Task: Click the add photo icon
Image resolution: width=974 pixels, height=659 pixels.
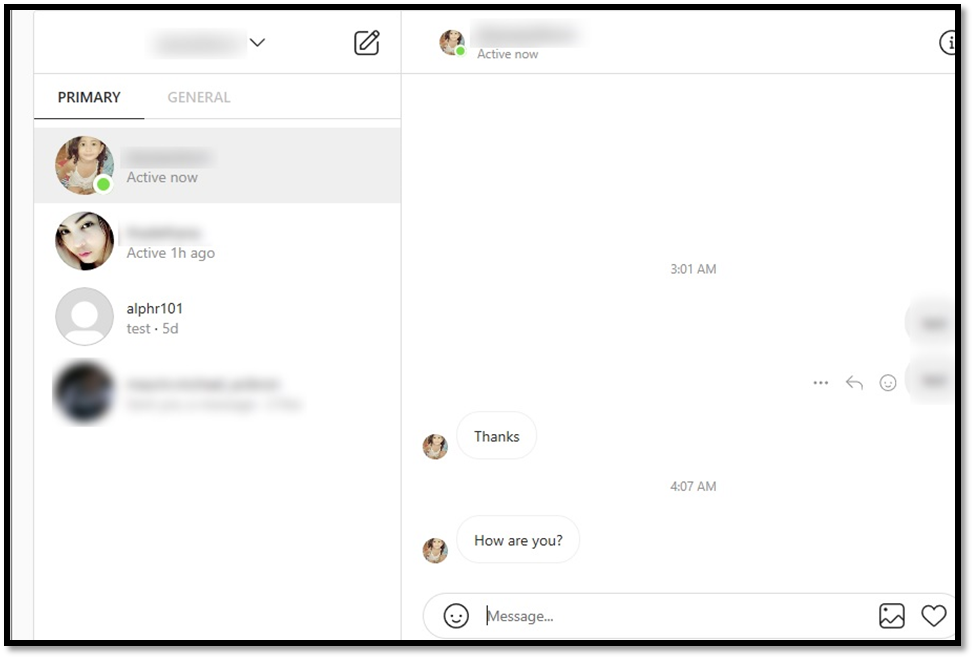Action: [x=891, y=616]
